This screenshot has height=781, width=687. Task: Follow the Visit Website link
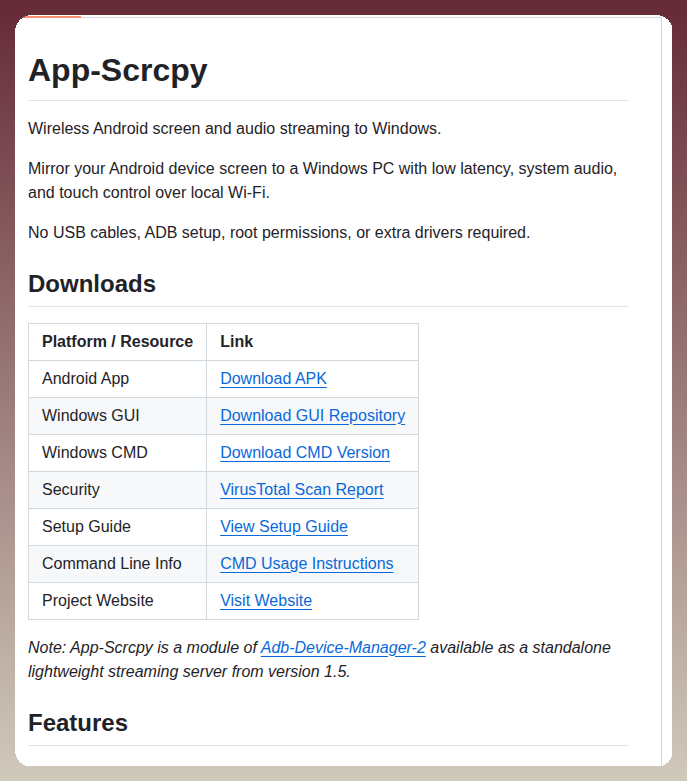(x=266, y=600)
